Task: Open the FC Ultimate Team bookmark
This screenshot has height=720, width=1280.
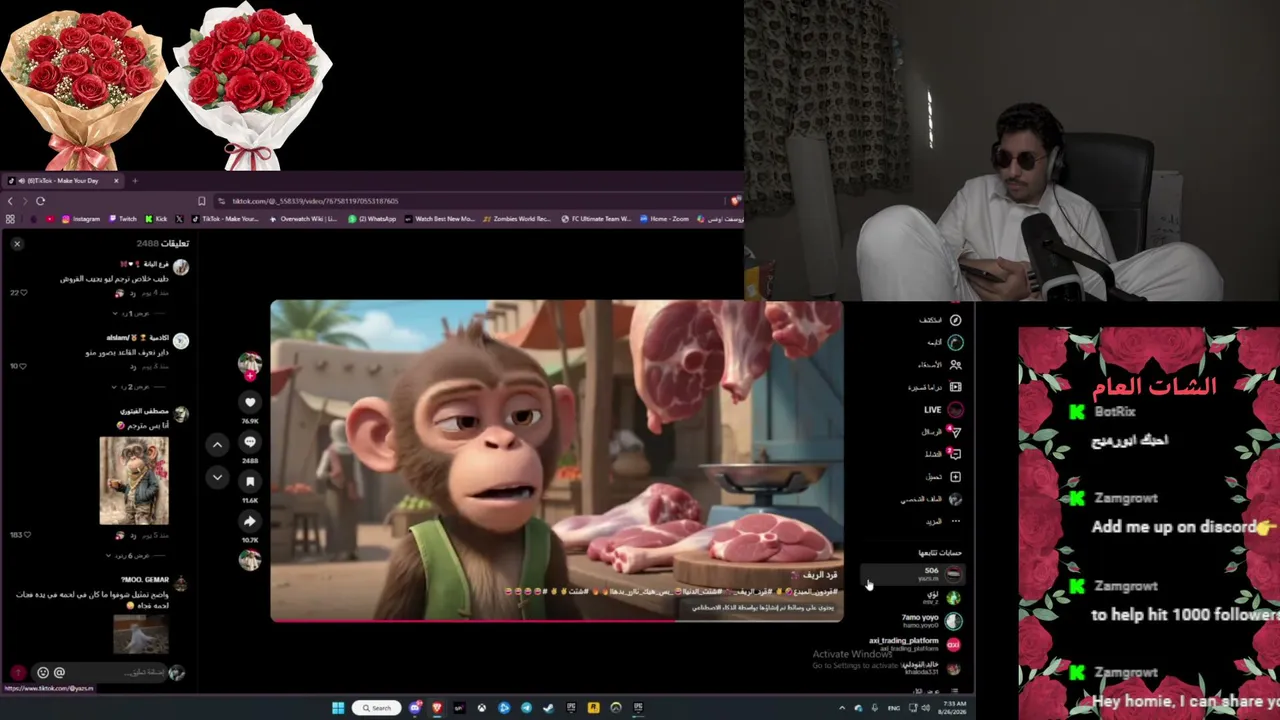Action: 597,219
